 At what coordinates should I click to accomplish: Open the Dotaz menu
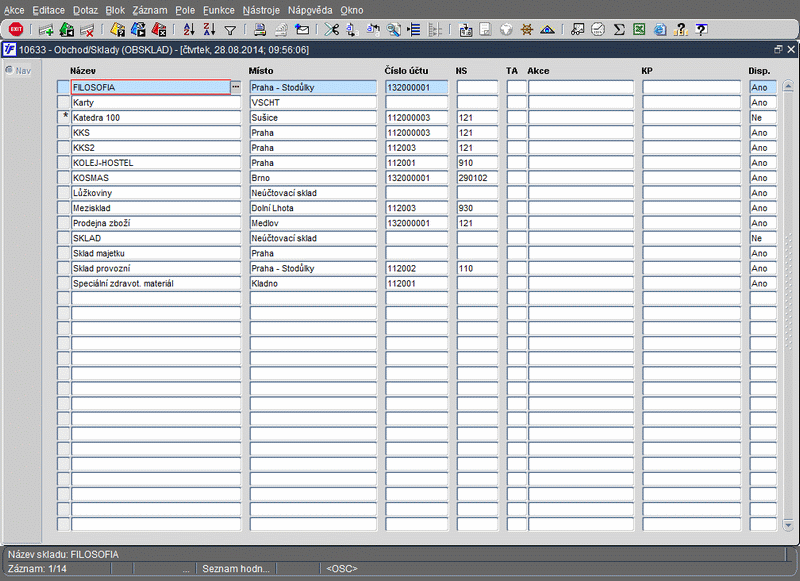tap(85, 10)
